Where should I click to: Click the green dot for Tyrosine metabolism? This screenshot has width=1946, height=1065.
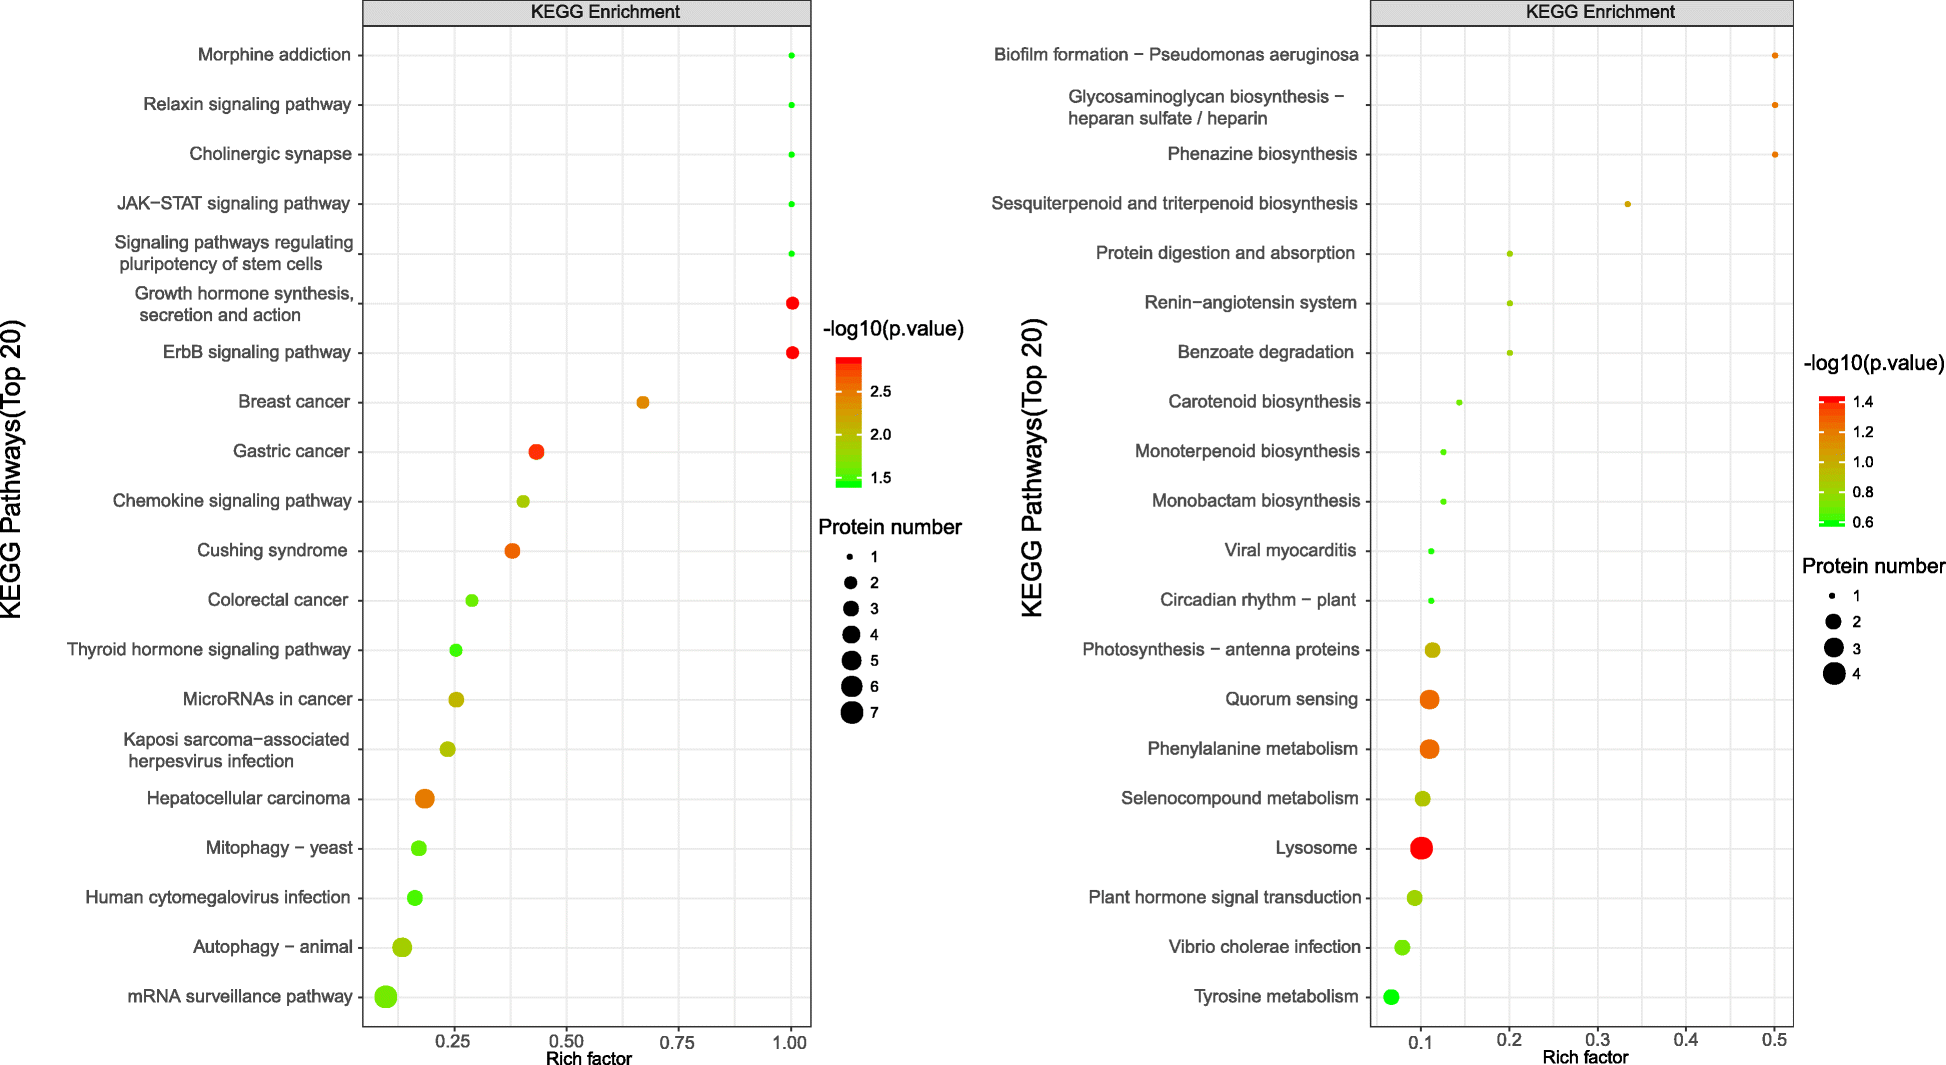coord(1391,997)
